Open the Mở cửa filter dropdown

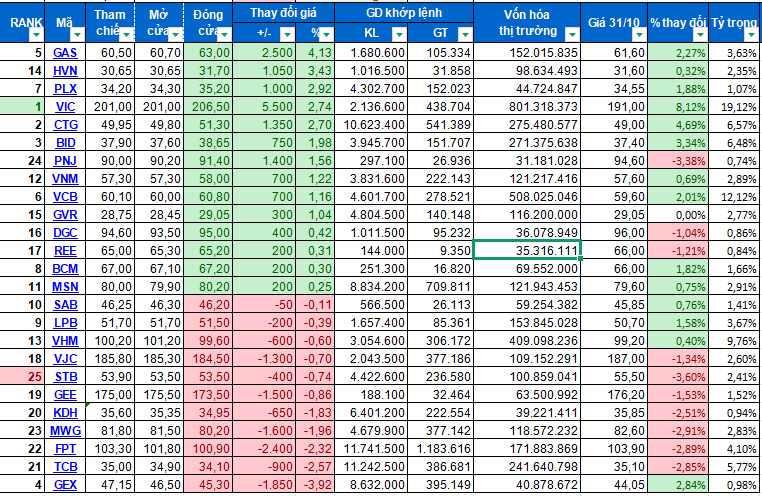pos(176,34)
